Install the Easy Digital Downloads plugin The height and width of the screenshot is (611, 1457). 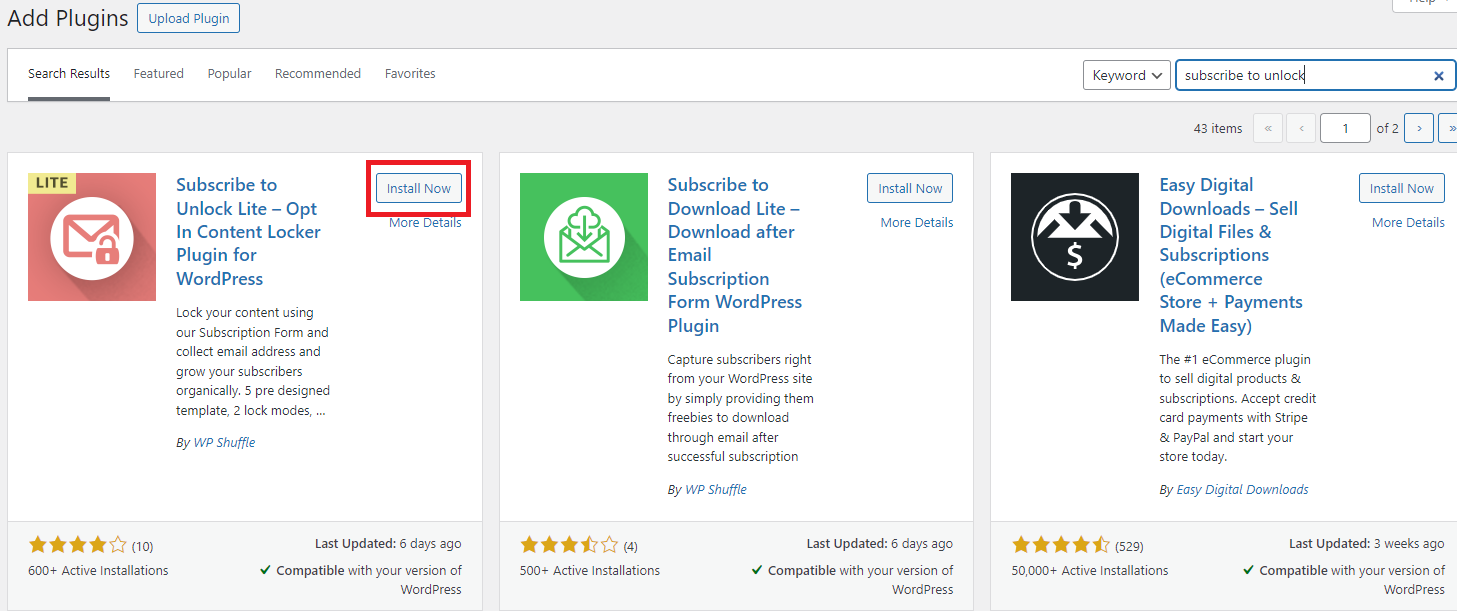coord(1401,188)
